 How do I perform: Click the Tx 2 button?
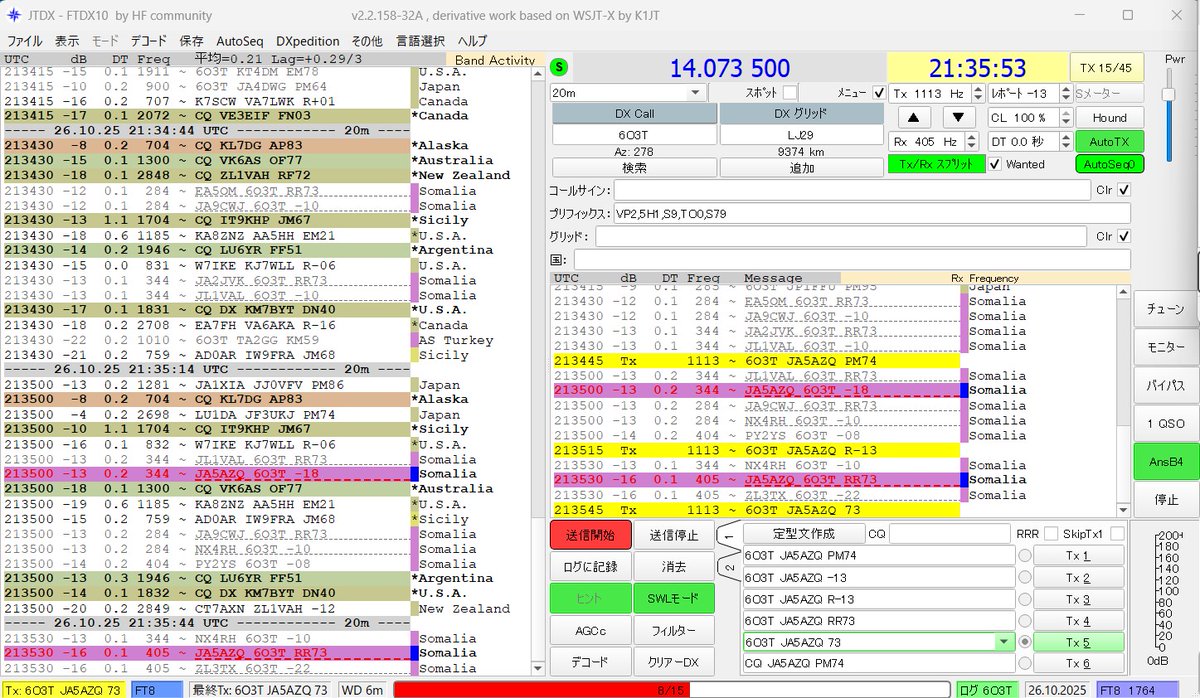coord(1078,578)
